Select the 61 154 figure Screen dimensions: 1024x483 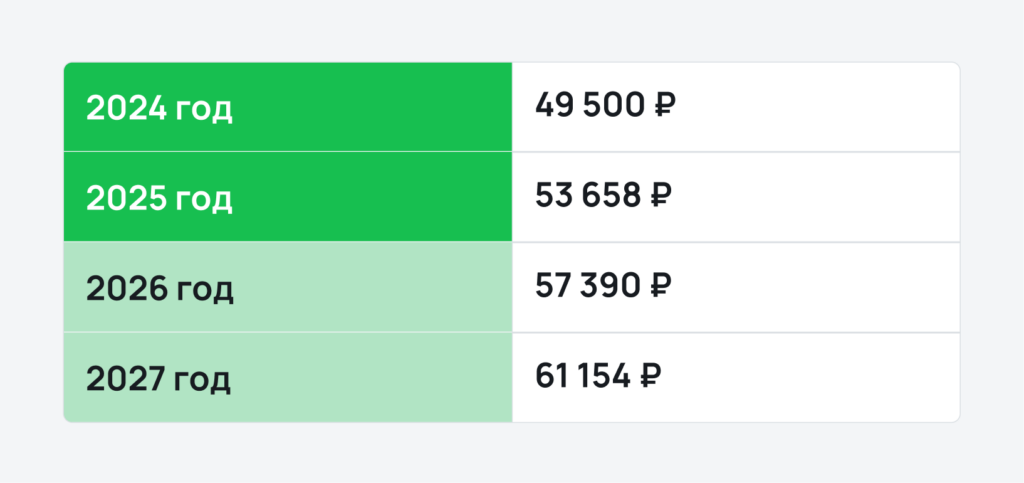click(x=581, y=376)
